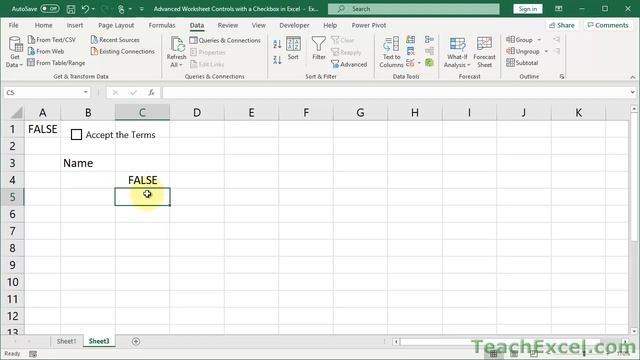This screenshot has width=640, height=360.
Task: Switch to the Insert tab
Action: (x=75, y=25)
